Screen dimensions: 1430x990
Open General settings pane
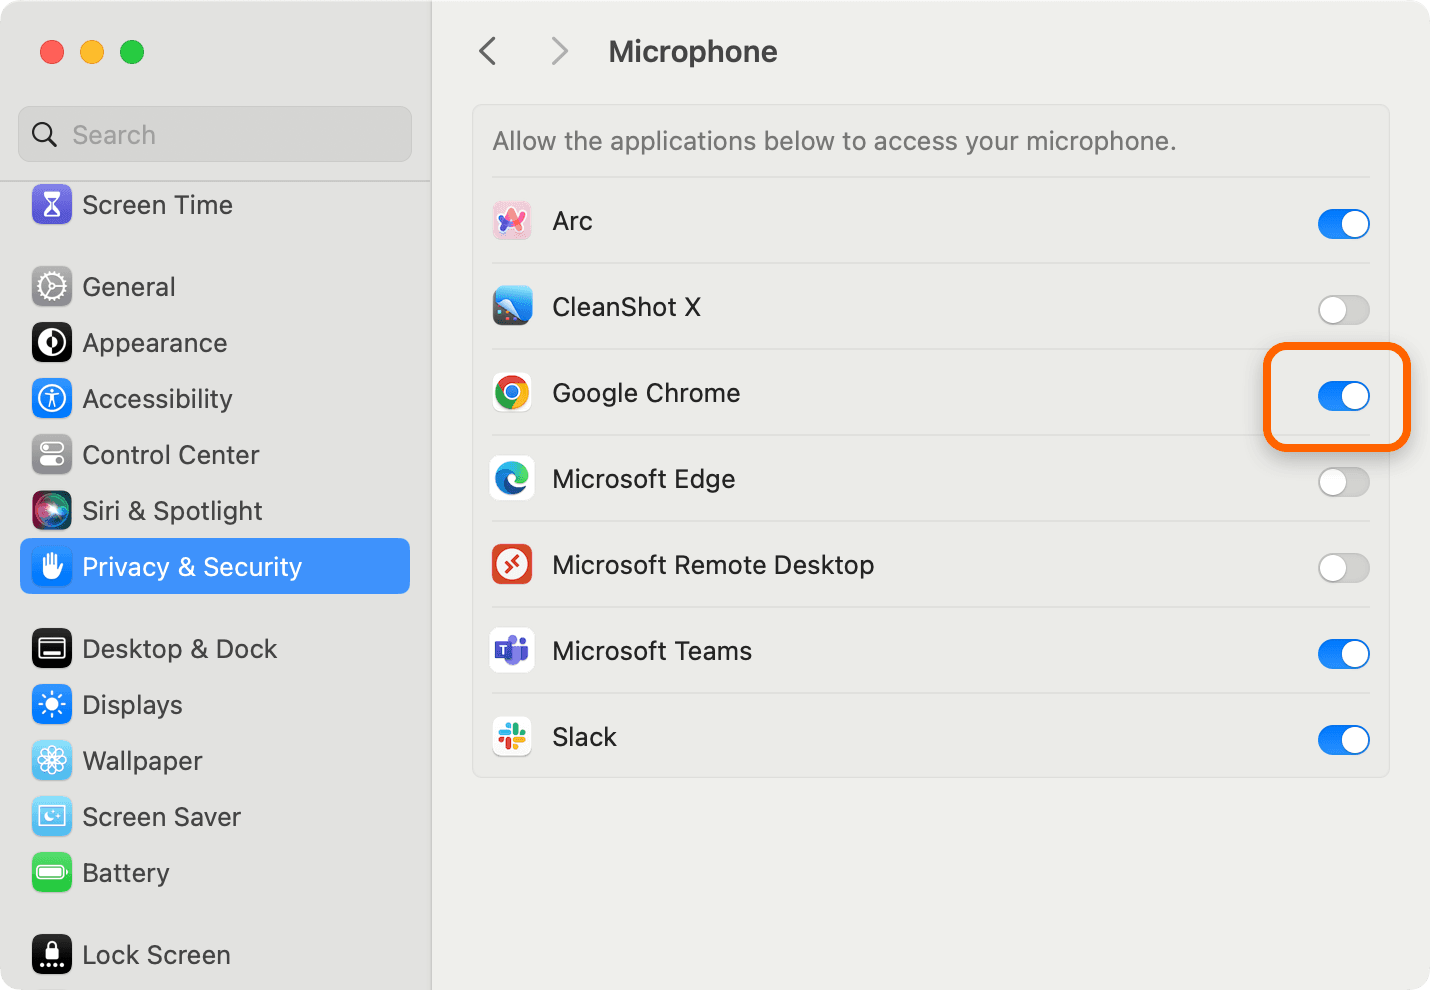(215, 287)
